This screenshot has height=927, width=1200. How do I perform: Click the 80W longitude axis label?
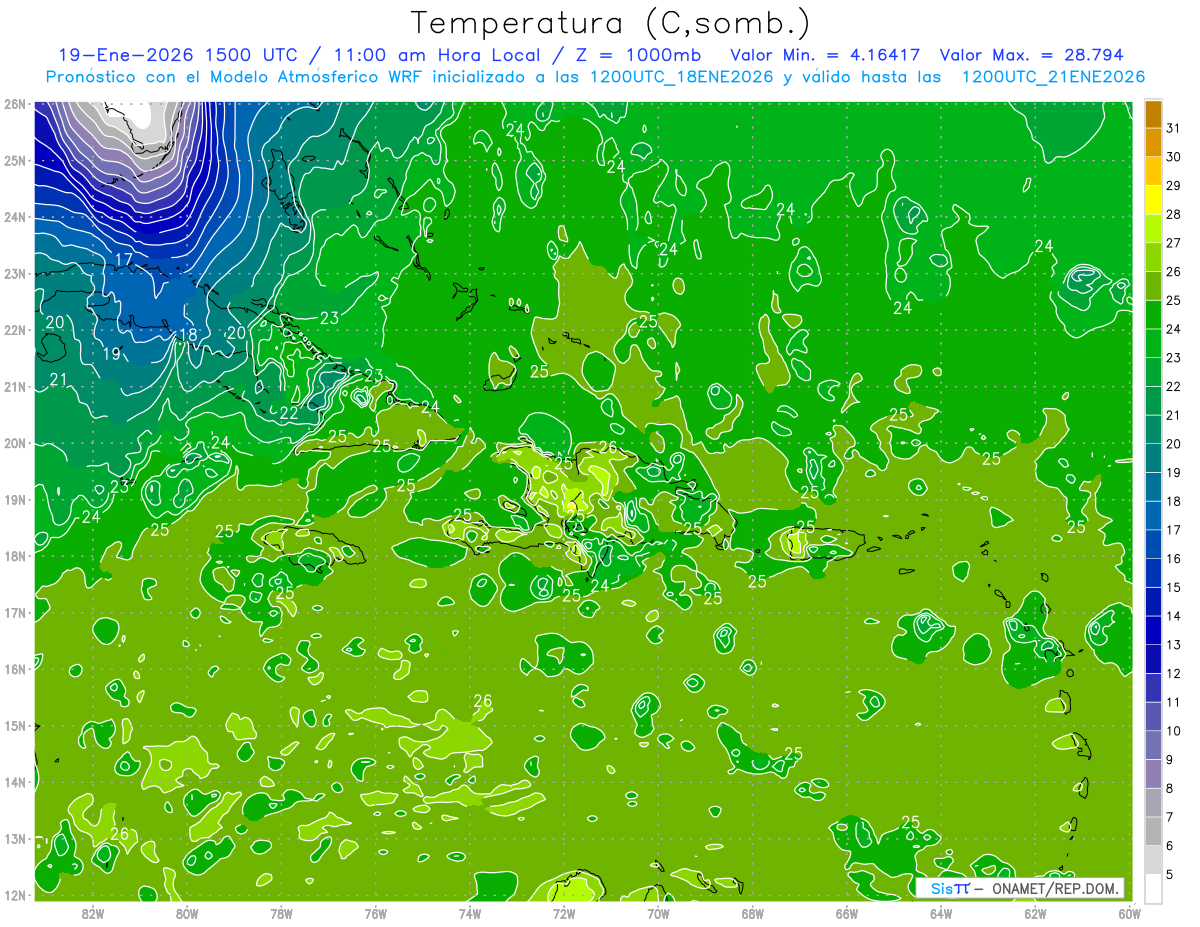(x=187, y=913)
